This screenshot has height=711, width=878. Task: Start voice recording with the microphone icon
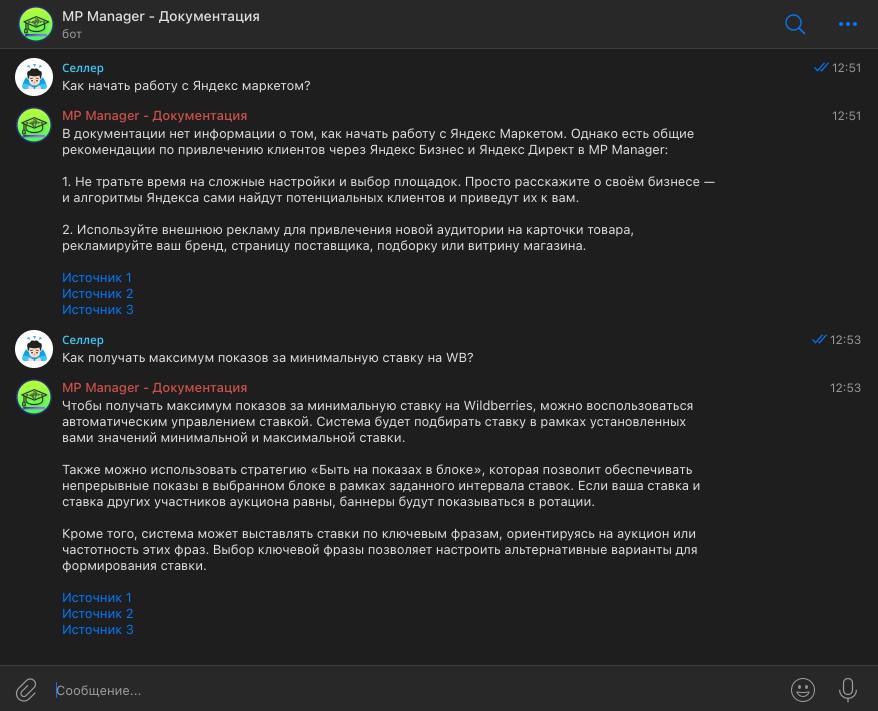(848, 689)
